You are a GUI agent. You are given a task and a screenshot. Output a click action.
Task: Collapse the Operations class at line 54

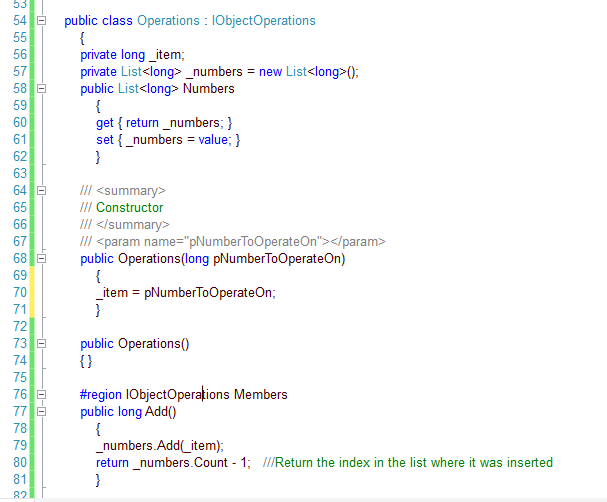click(x=41, y=21)
